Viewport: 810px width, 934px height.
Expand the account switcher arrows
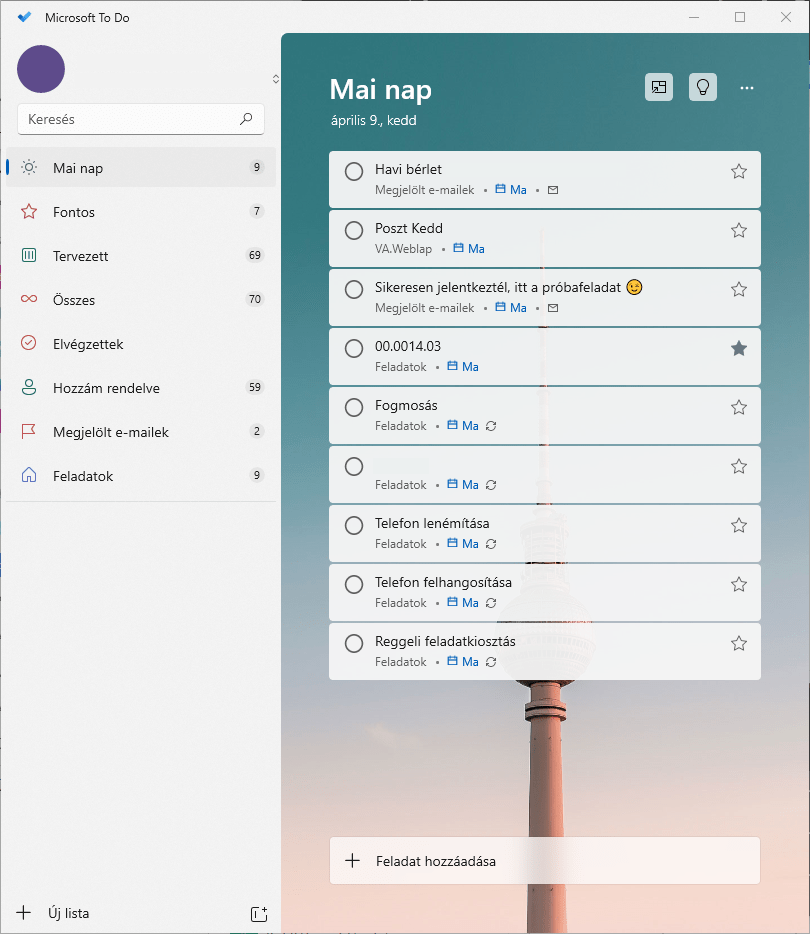pos(275,78)
